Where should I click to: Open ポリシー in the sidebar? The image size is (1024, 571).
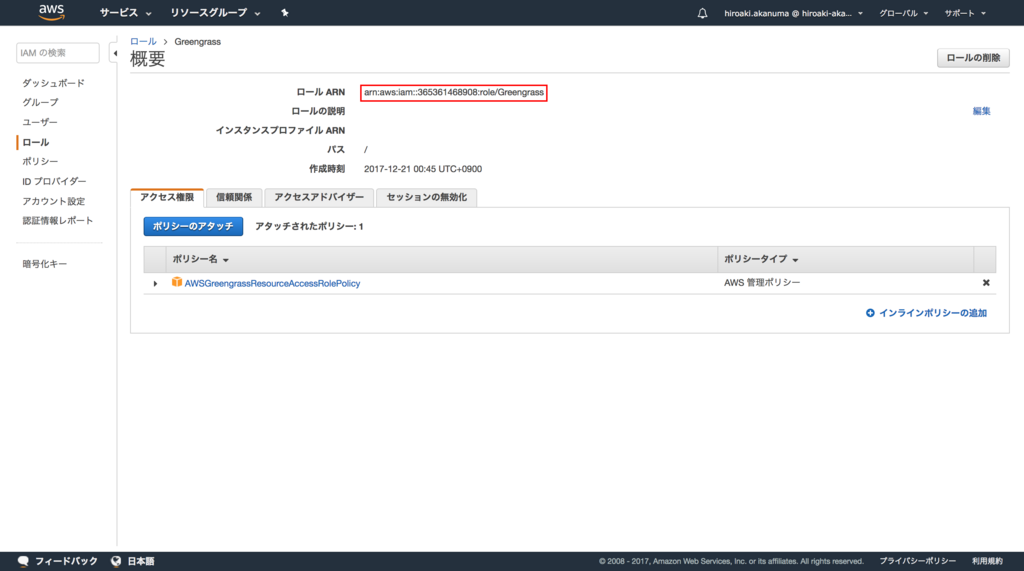[40, 161]
